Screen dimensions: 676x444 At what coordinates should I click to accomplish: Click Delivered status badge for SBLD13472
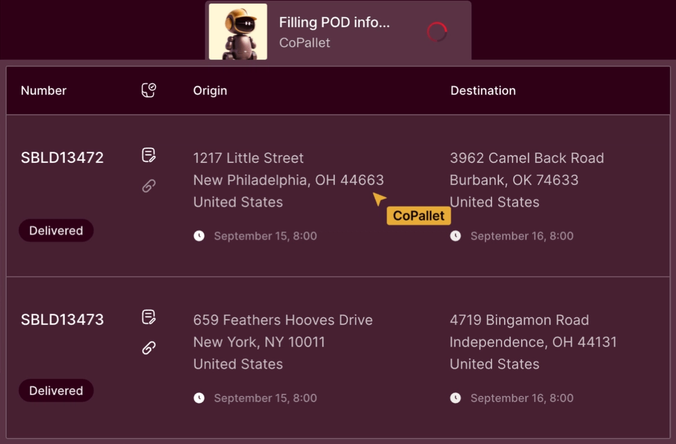[56, 230]
